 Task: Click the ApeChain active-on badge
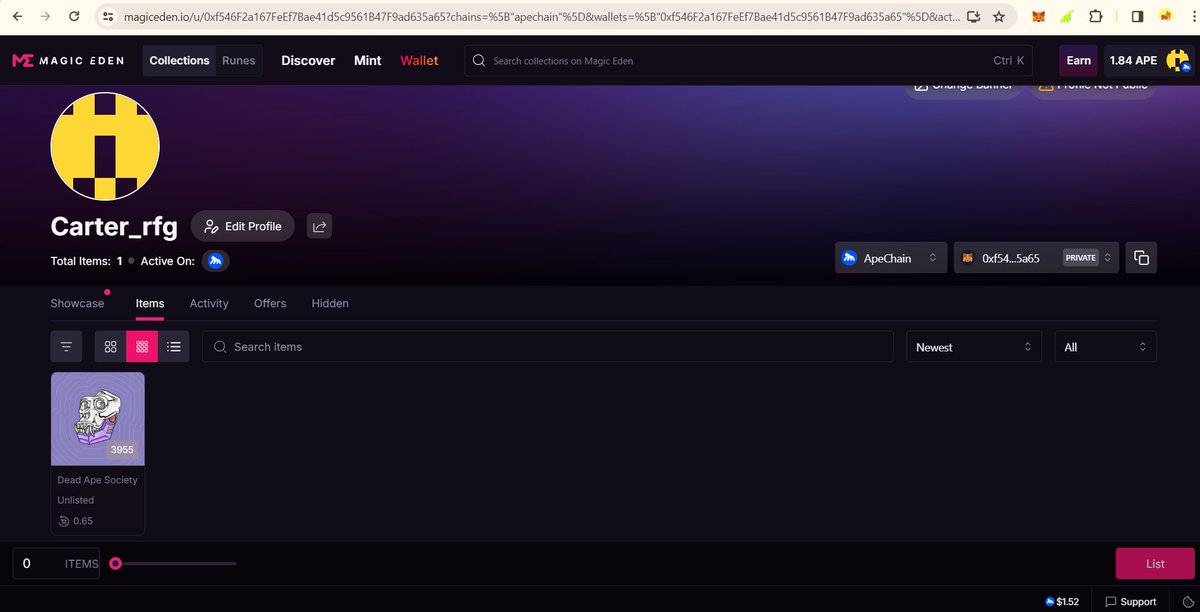tap(216, 261)
